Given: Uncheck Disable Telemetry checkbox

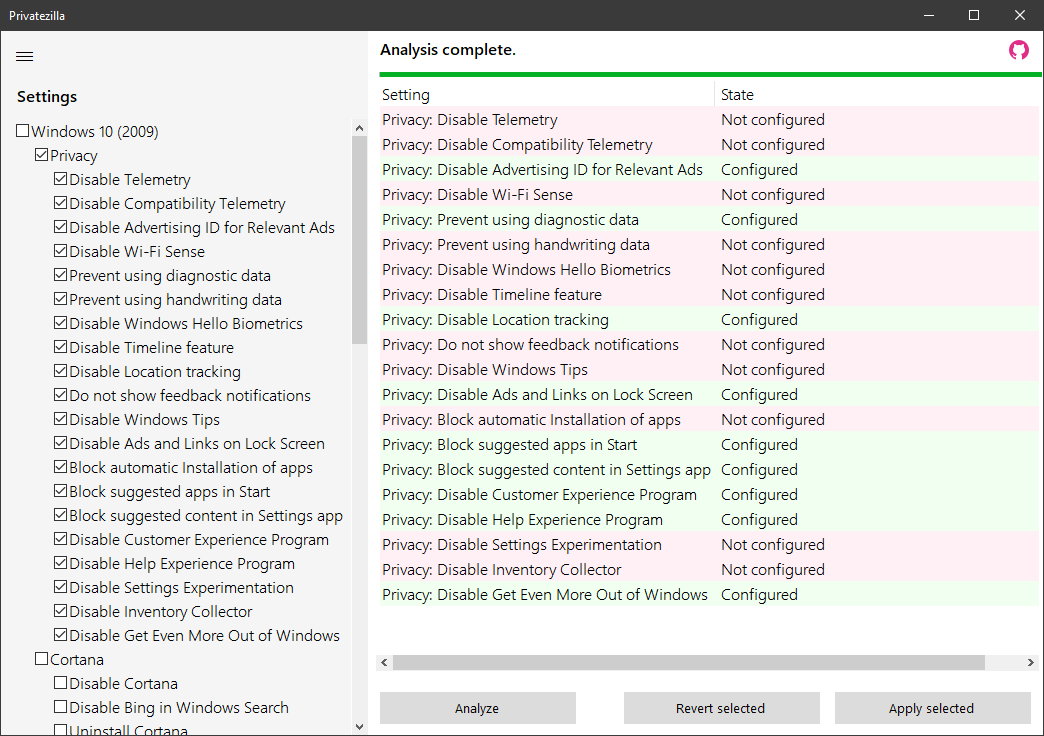Looking at the screenshot, I should tap(61, 180).
